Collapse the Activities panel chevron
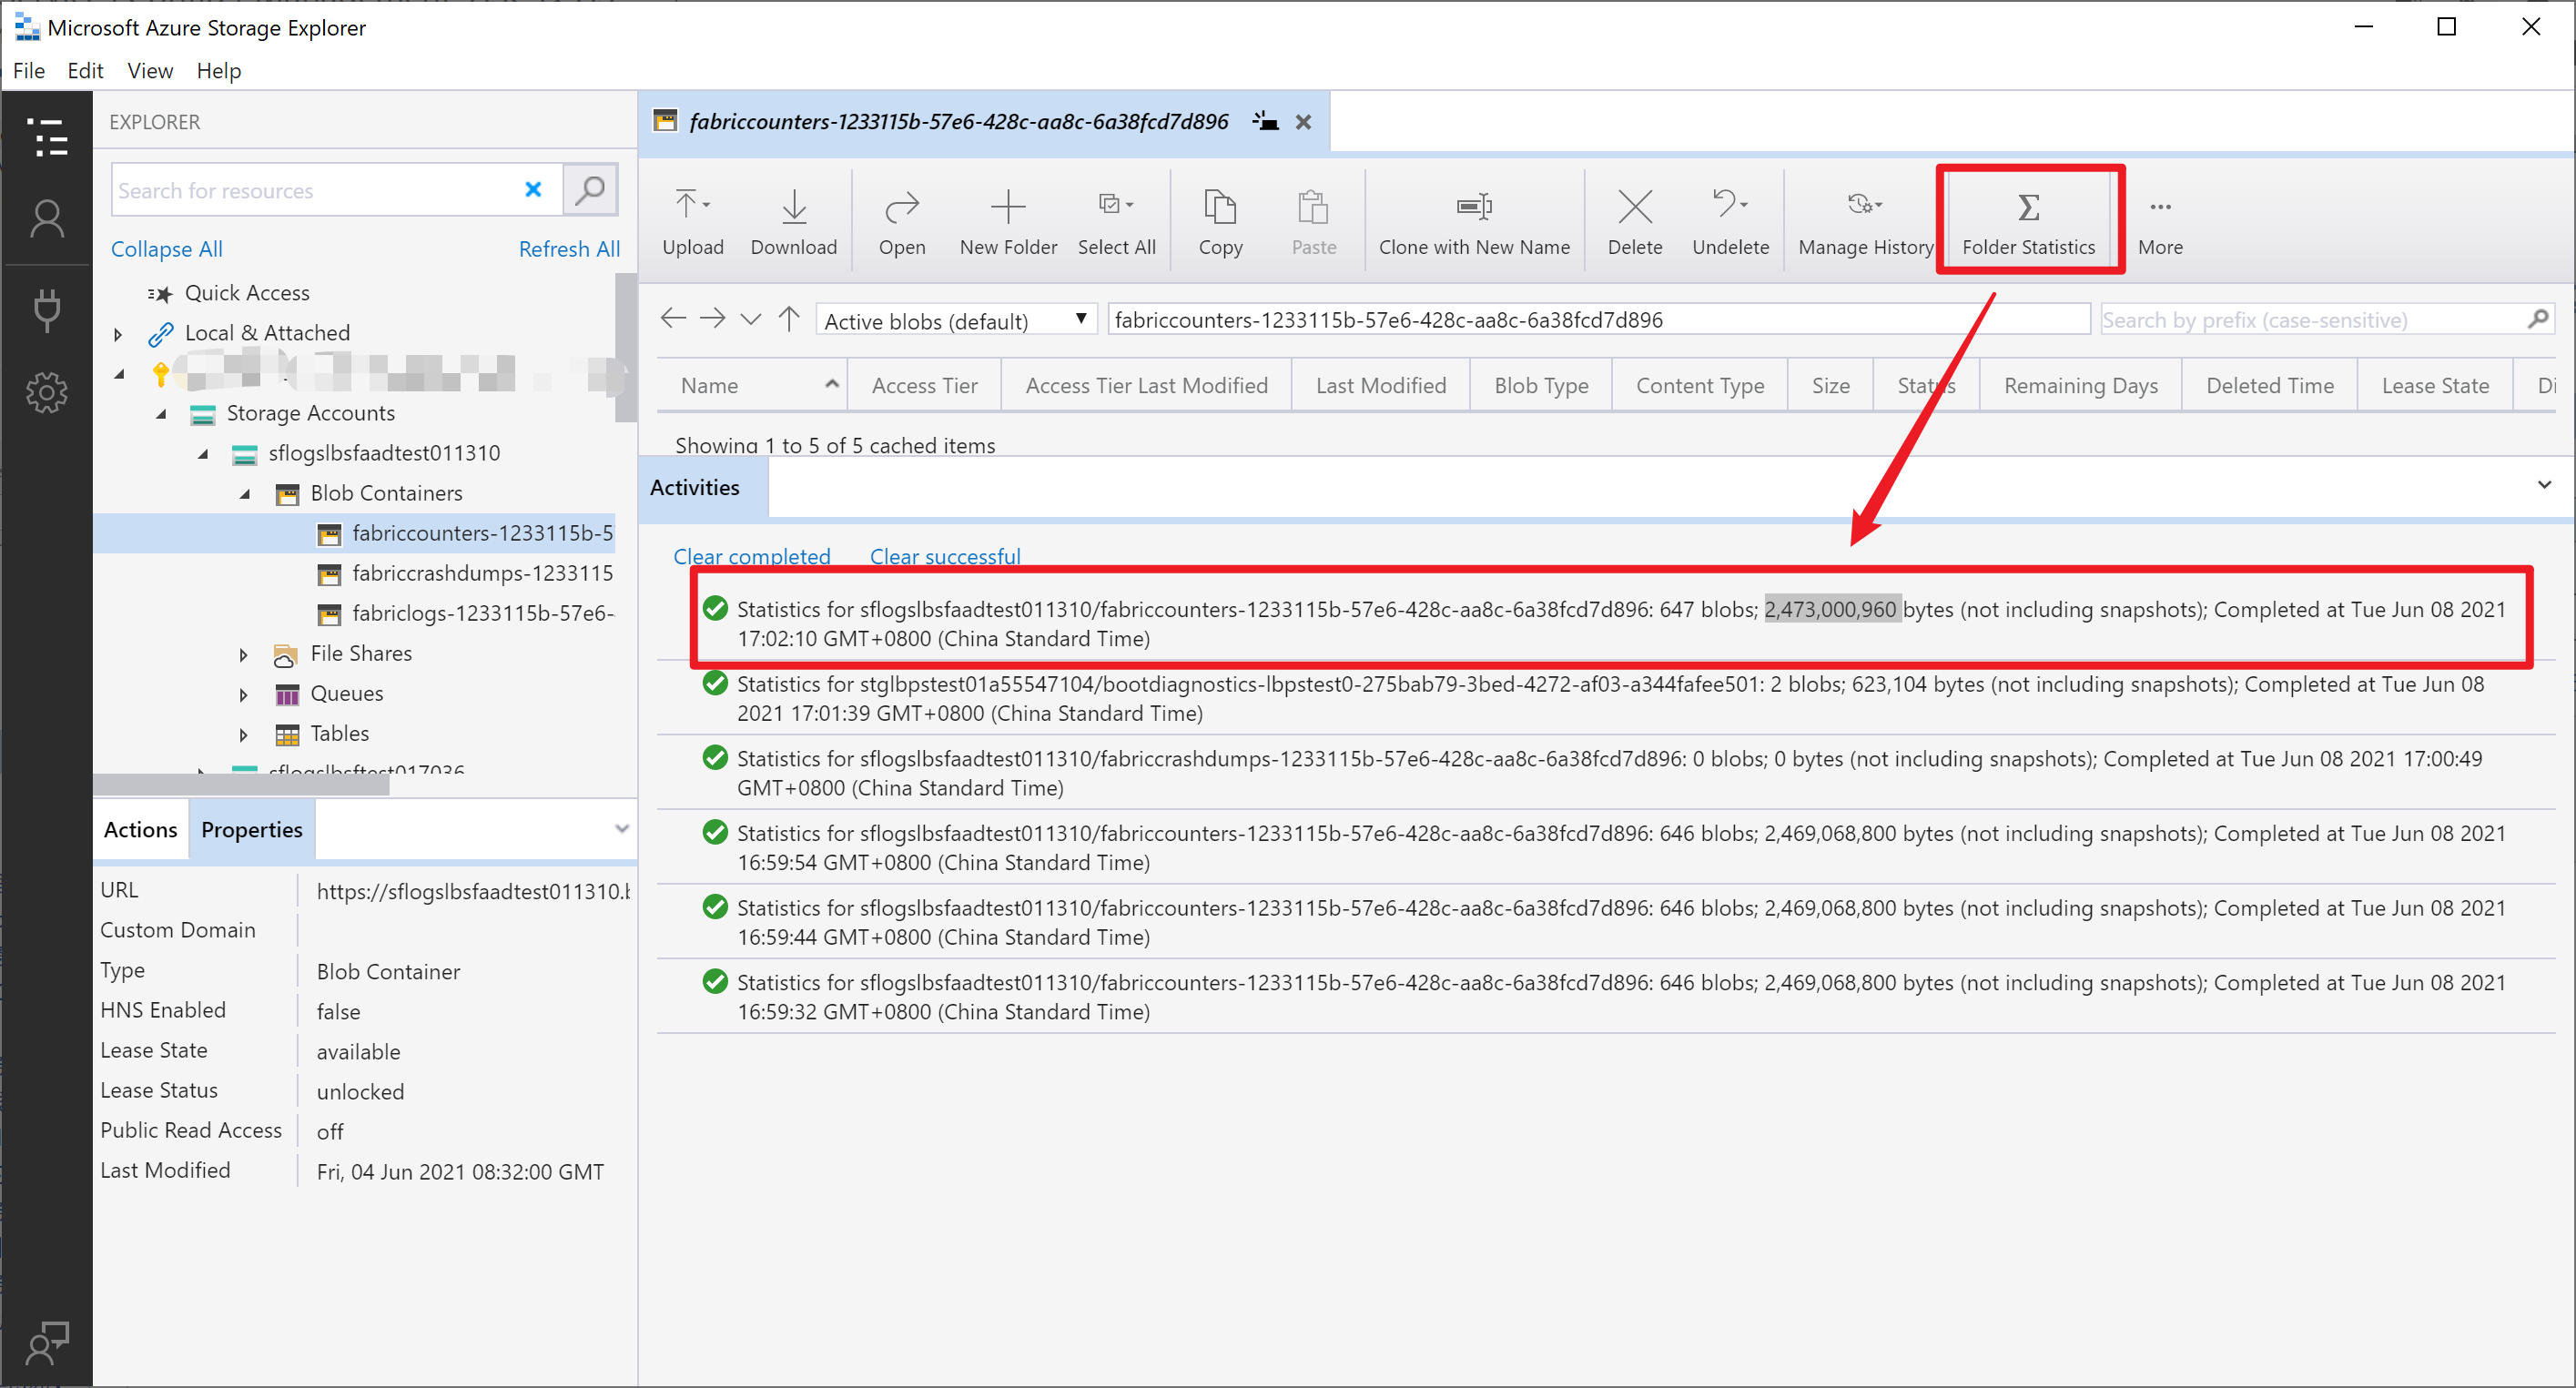The image size is (2576, 1388). point(2543,485)
